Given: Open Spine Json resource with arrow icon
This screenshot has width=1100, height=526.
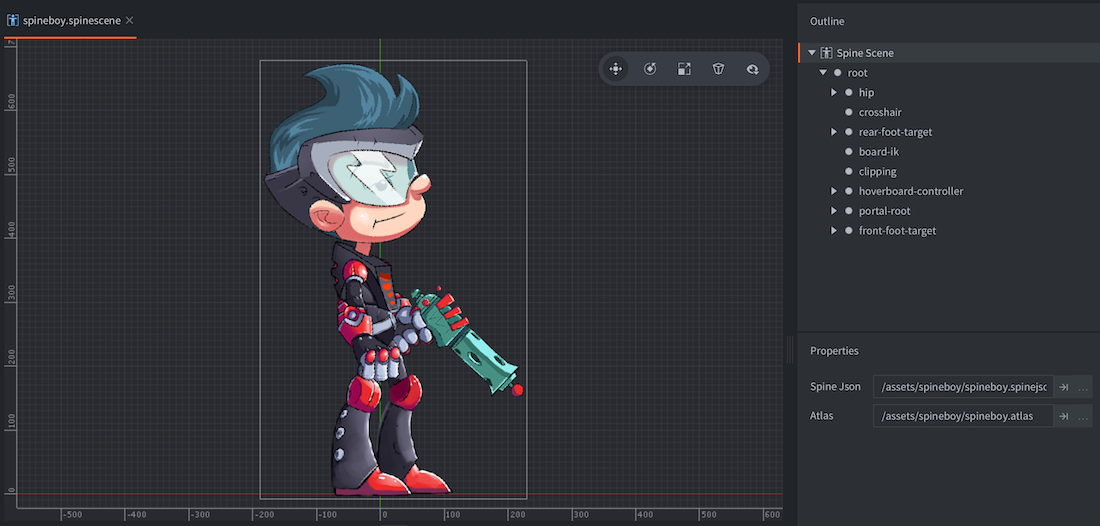Looking at the screenshot, I should click(1064, 387).
